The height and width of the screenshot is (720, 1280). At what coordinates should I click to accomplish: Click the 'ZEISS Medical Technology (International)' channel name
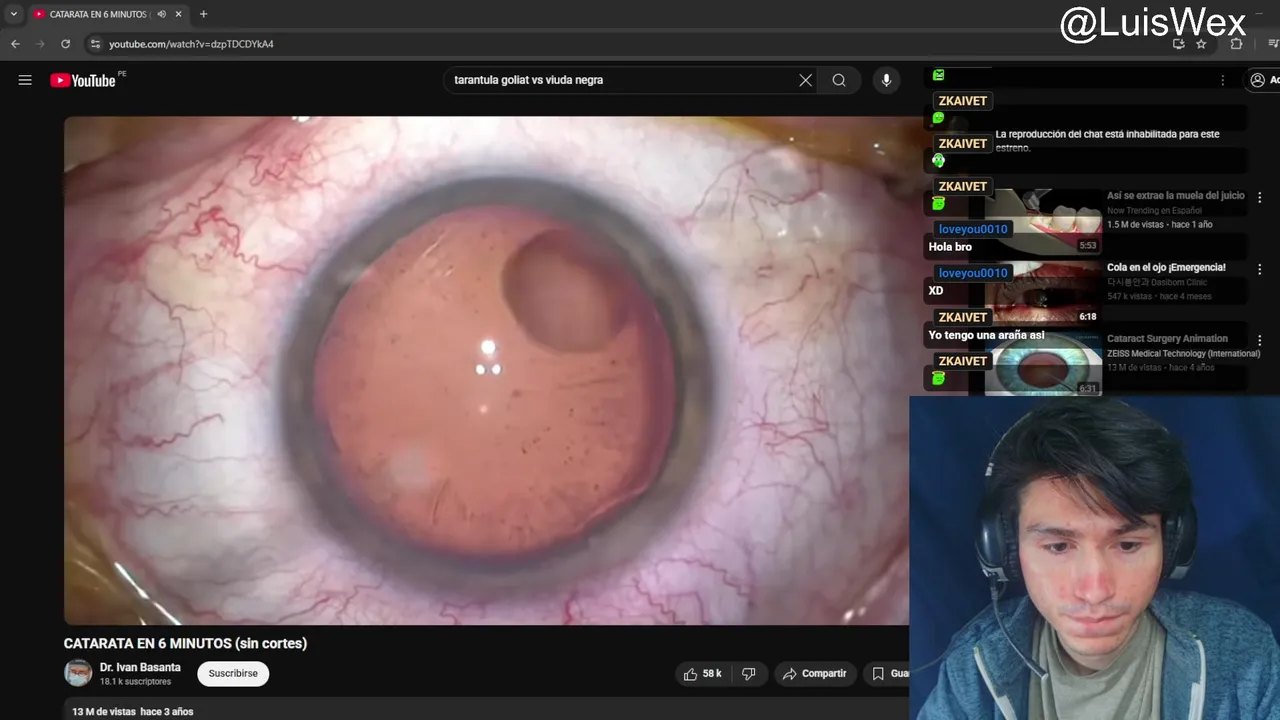pyautogui.click(x=1183, y=354)
